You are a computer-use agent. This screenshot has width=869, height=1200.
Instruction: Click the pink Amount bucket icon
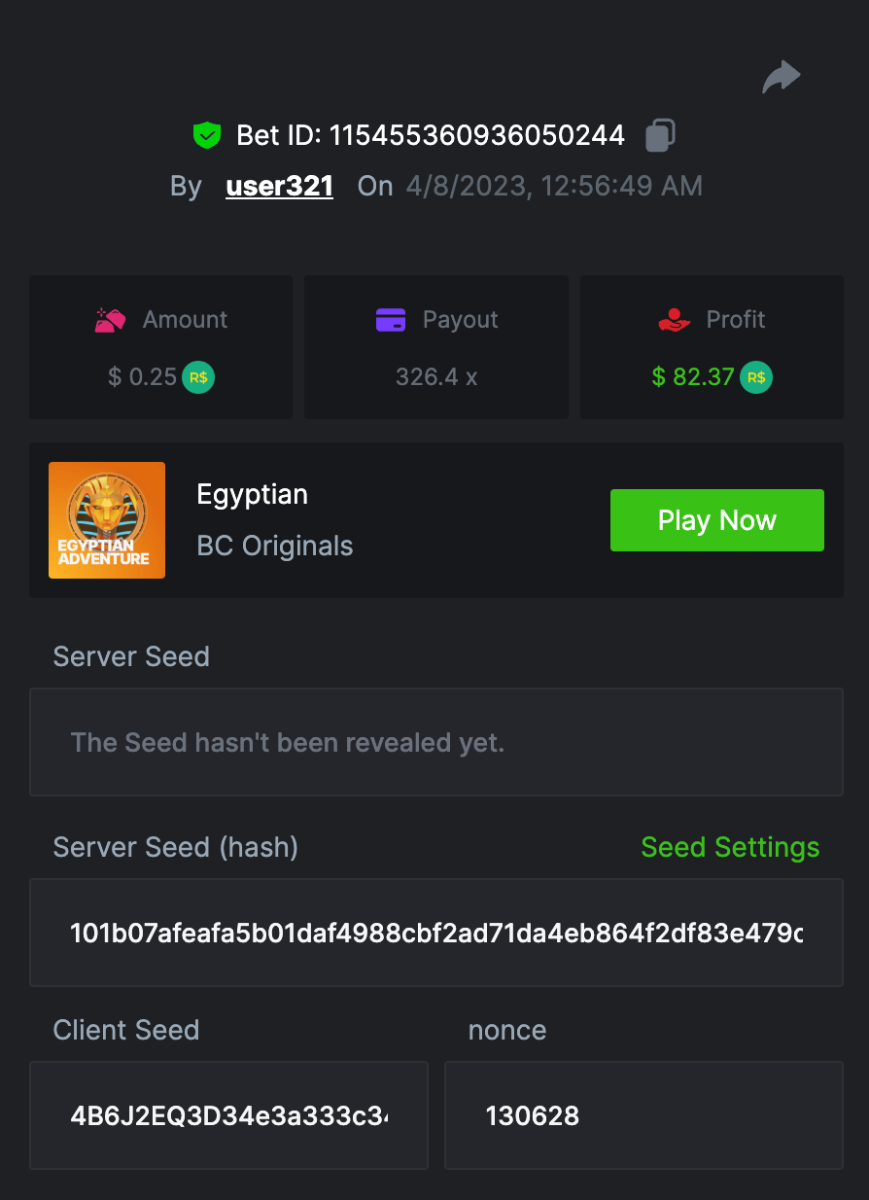tap(110, 320)
